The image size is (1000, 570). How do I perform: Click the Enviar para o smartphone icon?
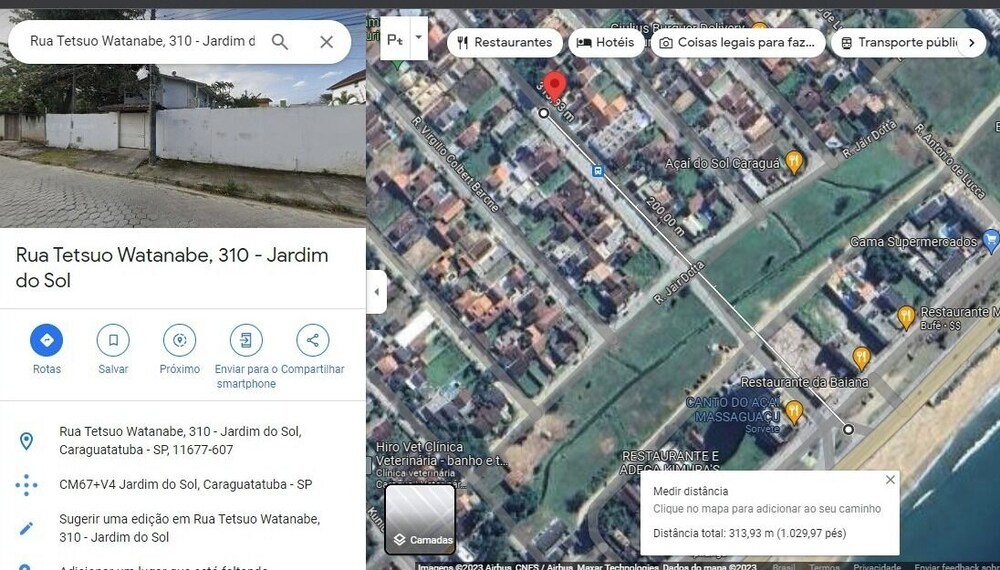[x=246, y=340]
